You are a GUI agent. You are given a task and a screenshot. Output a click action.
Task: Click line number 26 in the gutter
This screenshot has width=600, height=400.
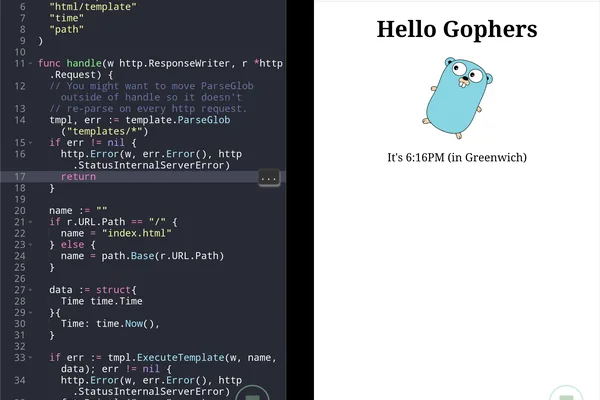pyautogui.click(x=20, y=279)
